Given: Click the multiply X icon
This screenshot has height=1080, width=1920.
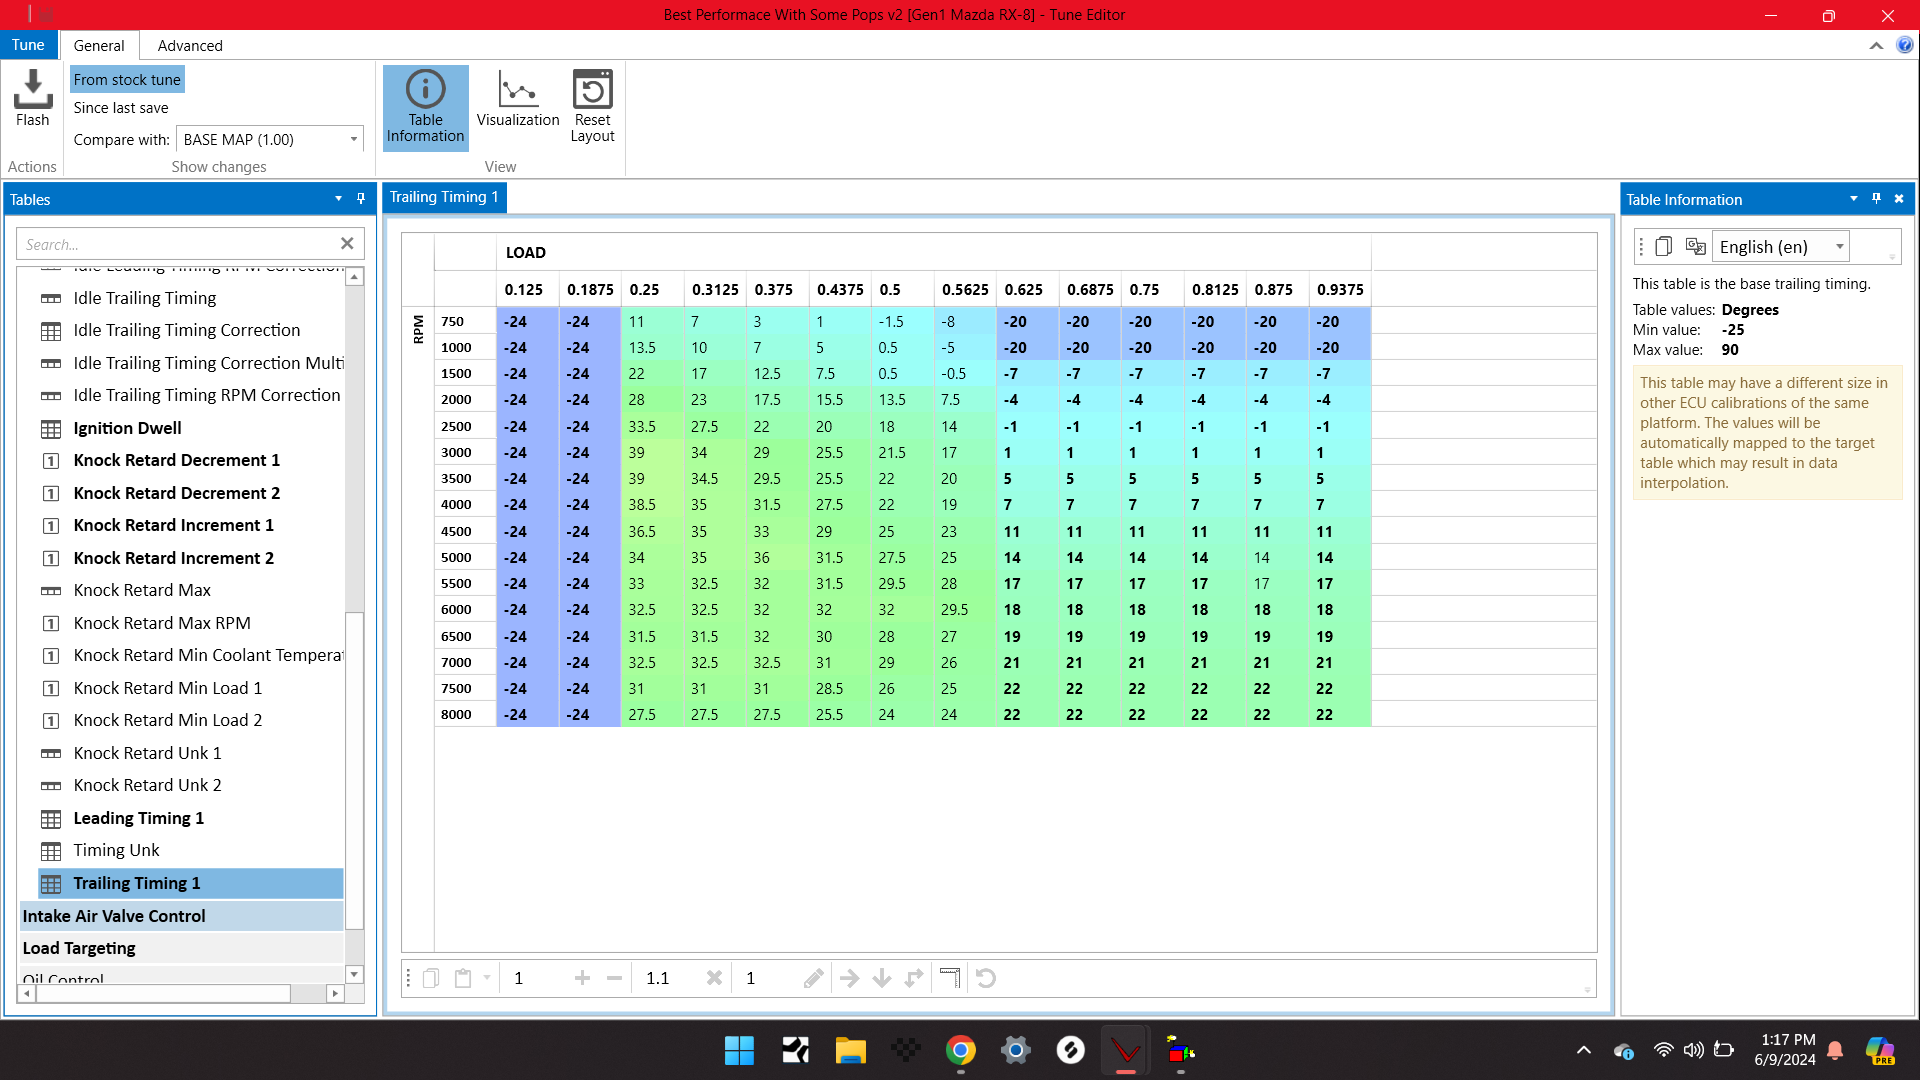Looking at the screenshot, I should click(x=714, y=978).
